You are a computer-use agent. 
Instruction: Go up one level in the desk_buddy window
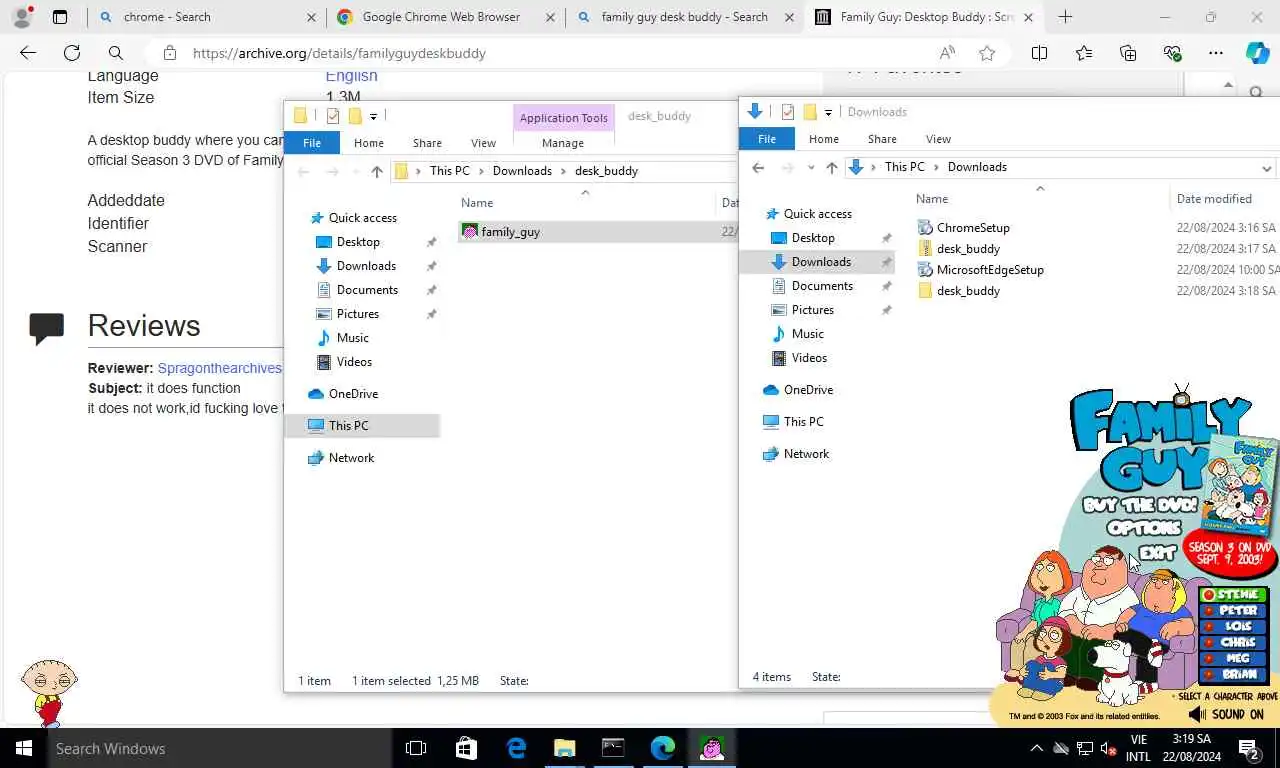coord(377,171)
